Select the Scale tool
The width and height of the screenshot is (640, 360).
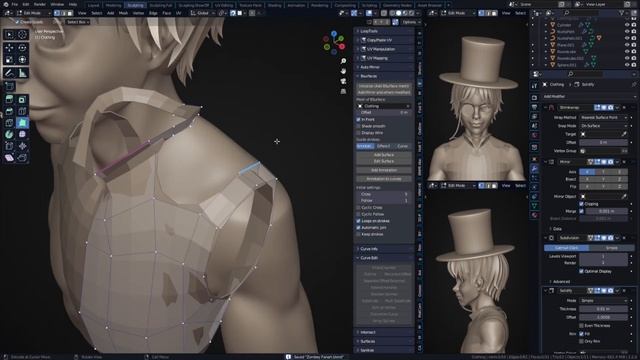9,60
